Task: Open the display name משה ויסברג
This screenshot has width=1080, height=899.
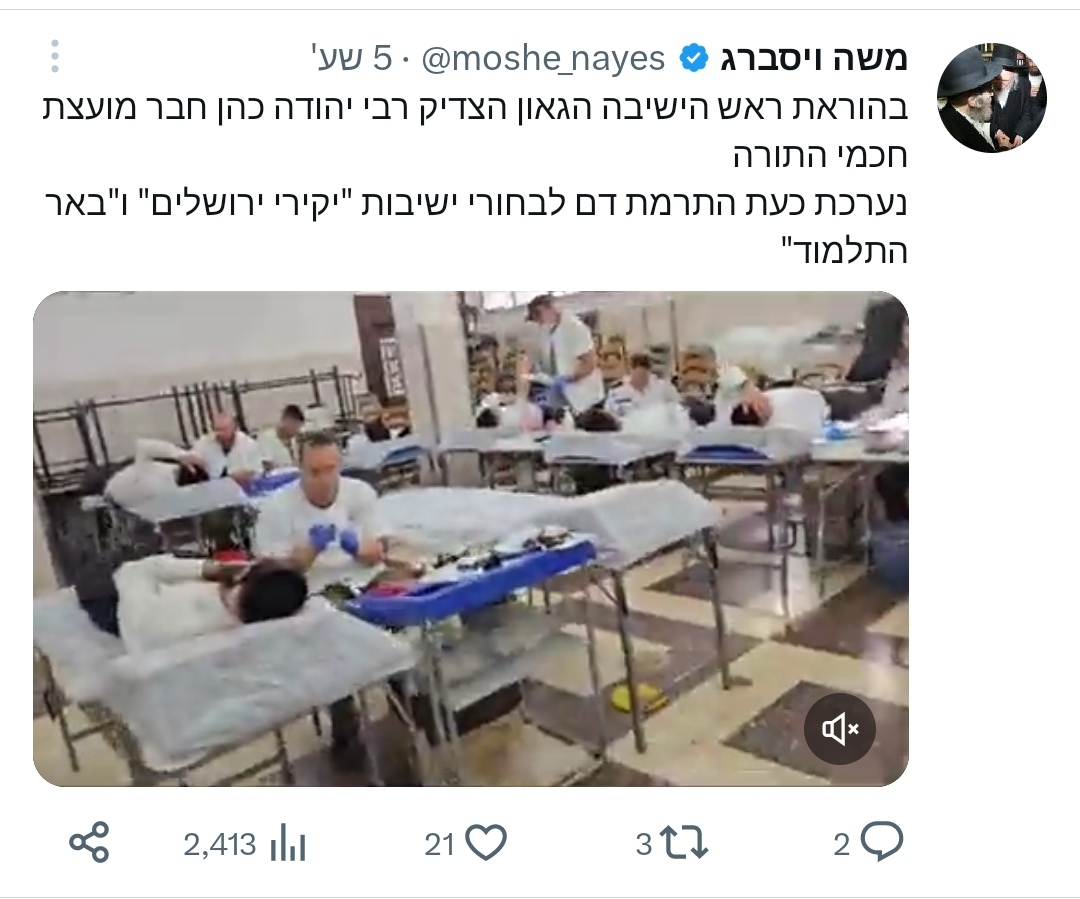Action: [814, 59]
